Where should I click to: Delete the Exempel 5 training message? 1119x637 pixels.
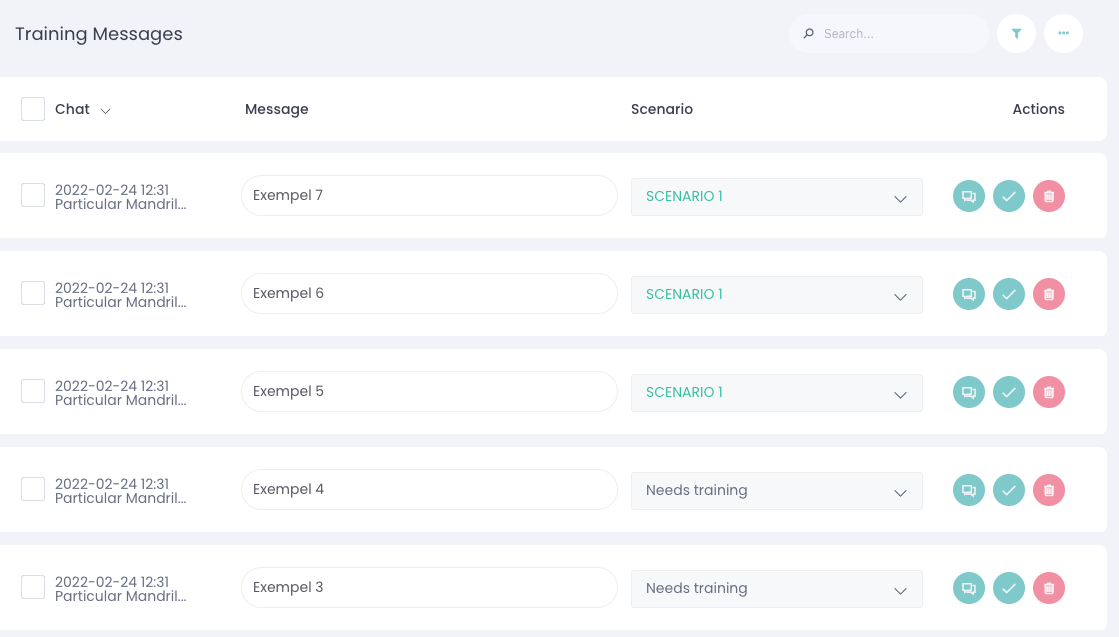point(1048,392)
